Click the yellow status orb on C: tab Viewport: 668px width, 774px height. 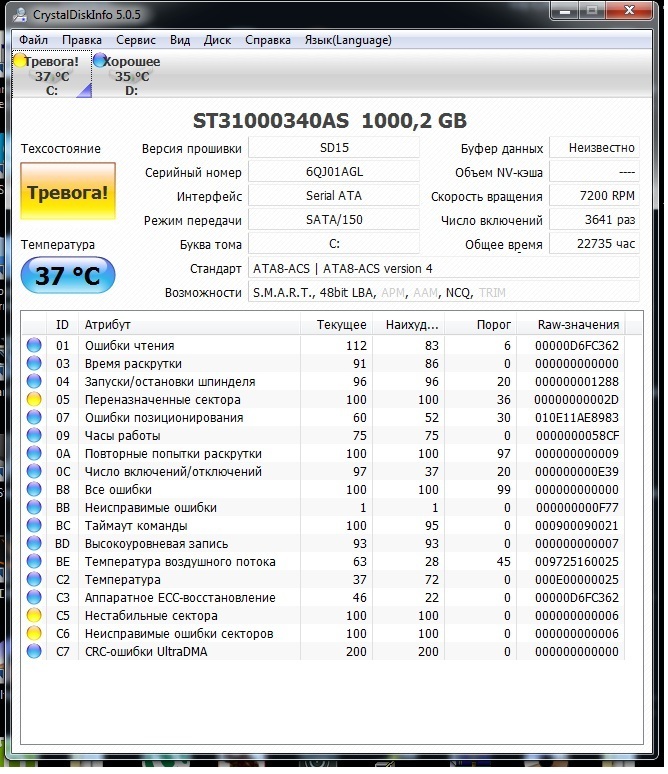20,61
